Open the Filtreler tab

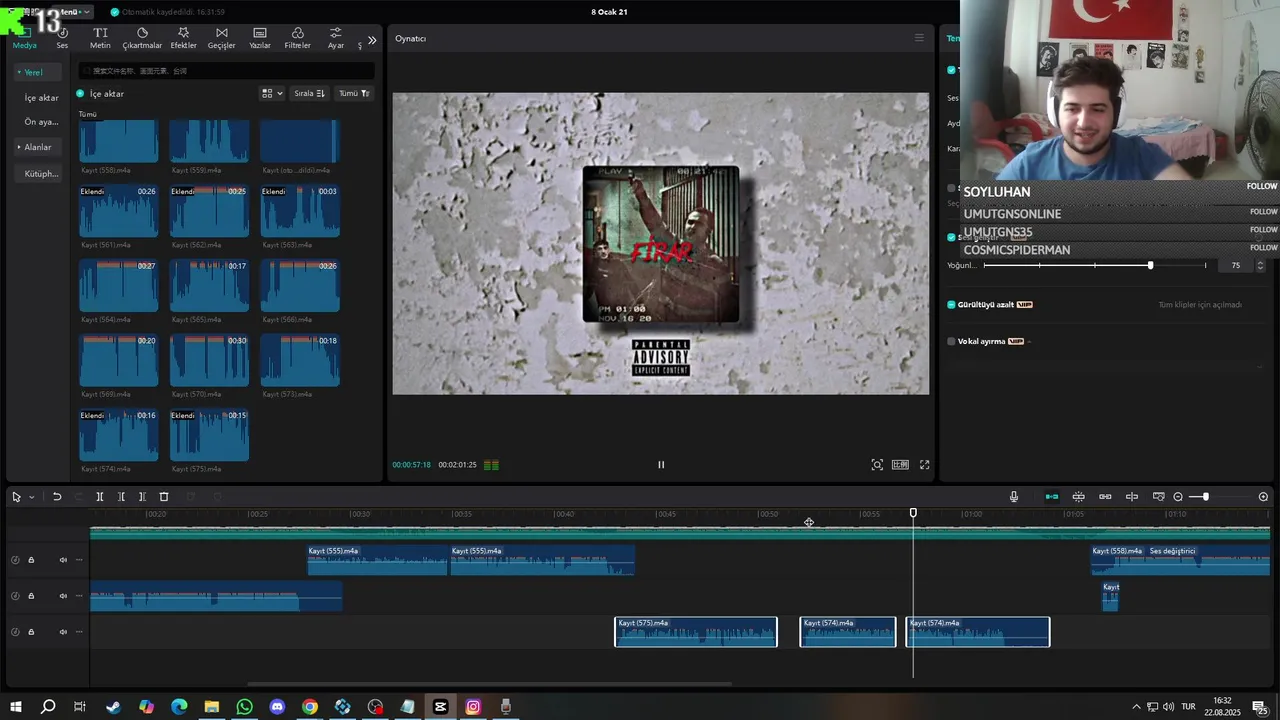coord(297,38)
